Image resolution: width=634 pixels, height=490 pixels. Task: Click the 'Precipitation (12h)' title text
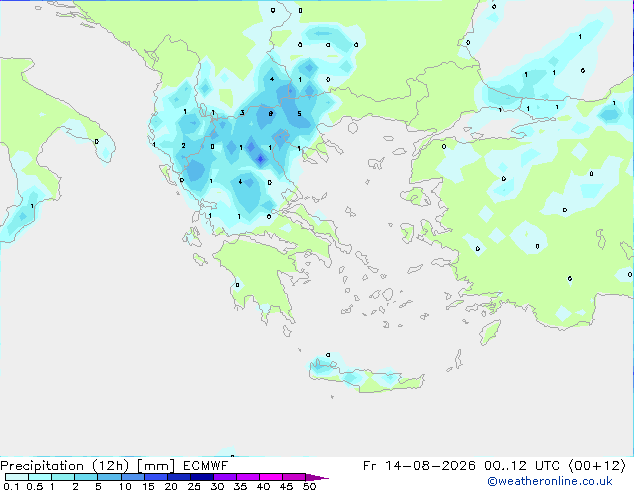pyautogui.click(x=65, y=466)
